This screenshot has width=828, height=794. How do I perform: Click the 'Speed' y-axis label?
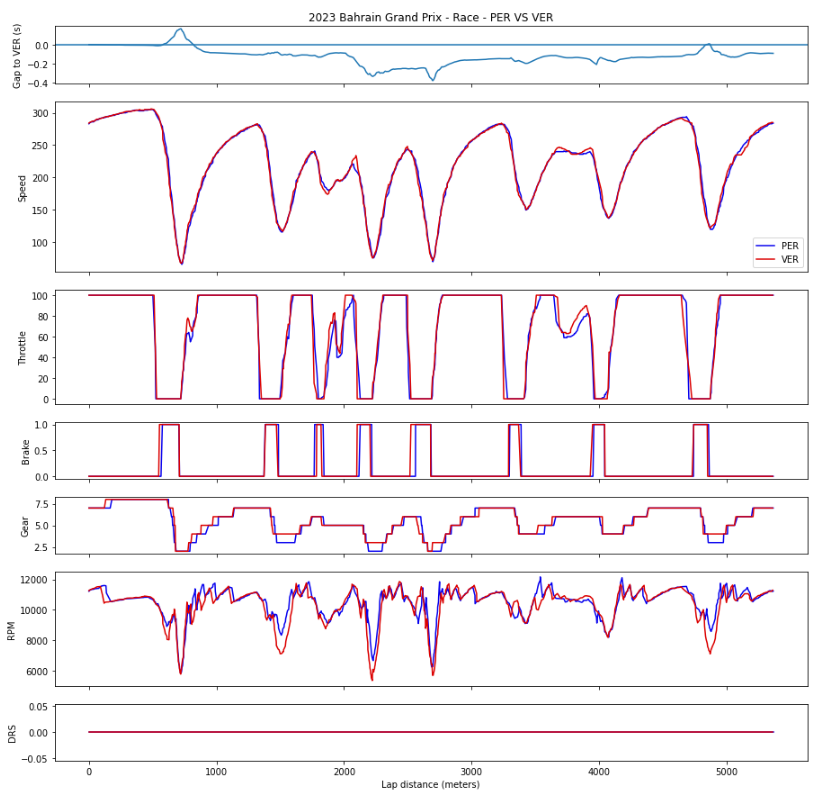pyautogui.click(x=22, y=188)
